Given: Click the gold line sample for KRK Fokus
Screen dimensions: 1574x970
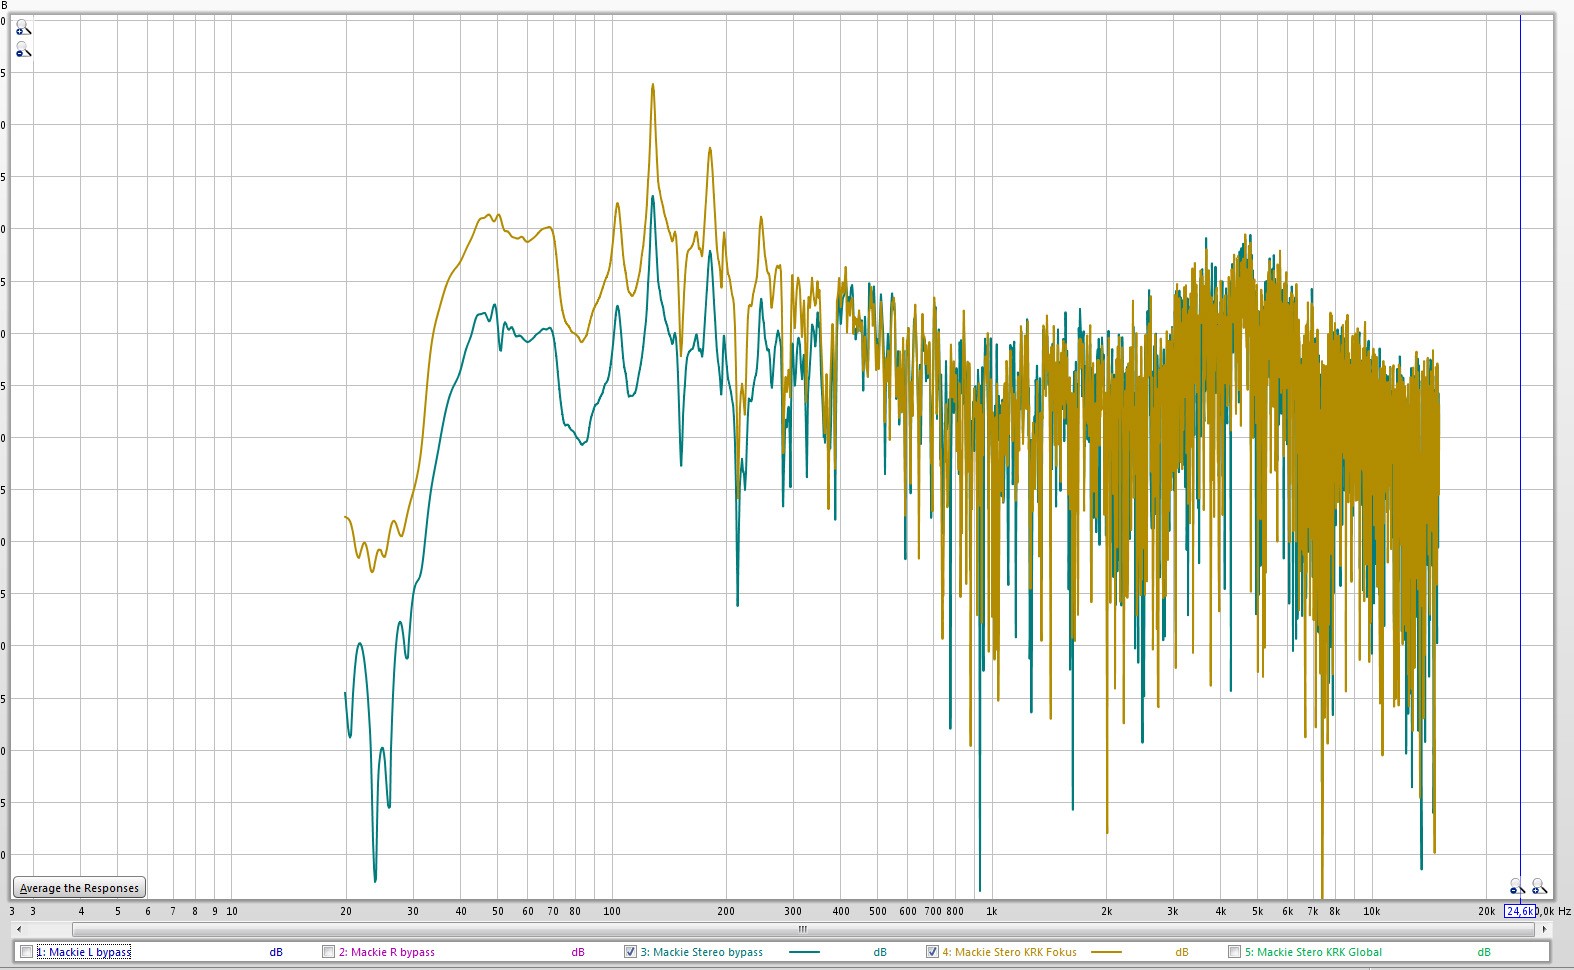Looking at the screenshot, I should [x=1105, y=952].
